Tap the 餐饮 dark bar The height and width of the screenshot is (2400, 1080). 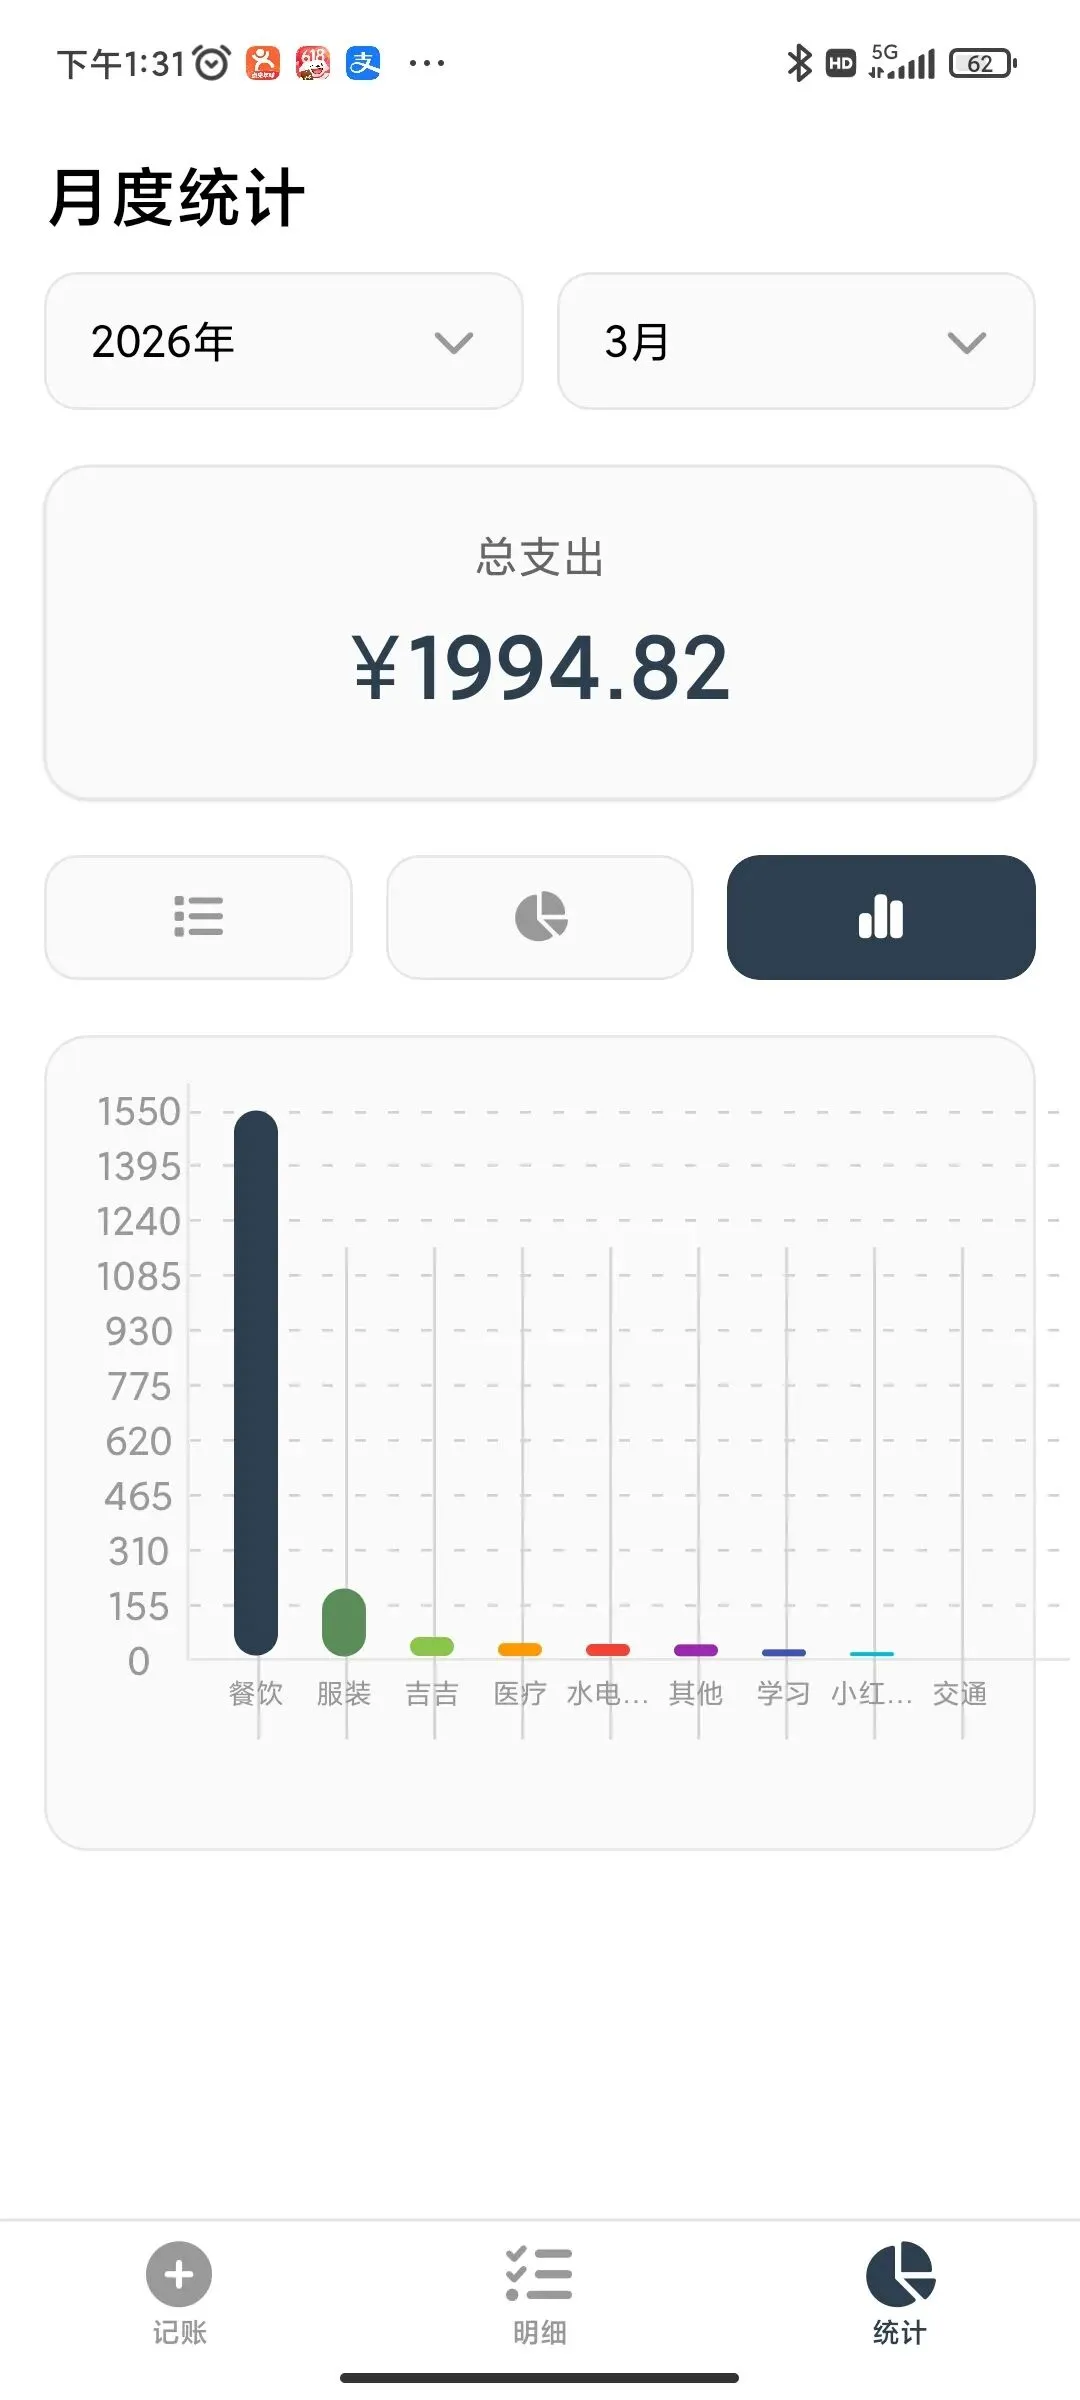coord(256,1380)
